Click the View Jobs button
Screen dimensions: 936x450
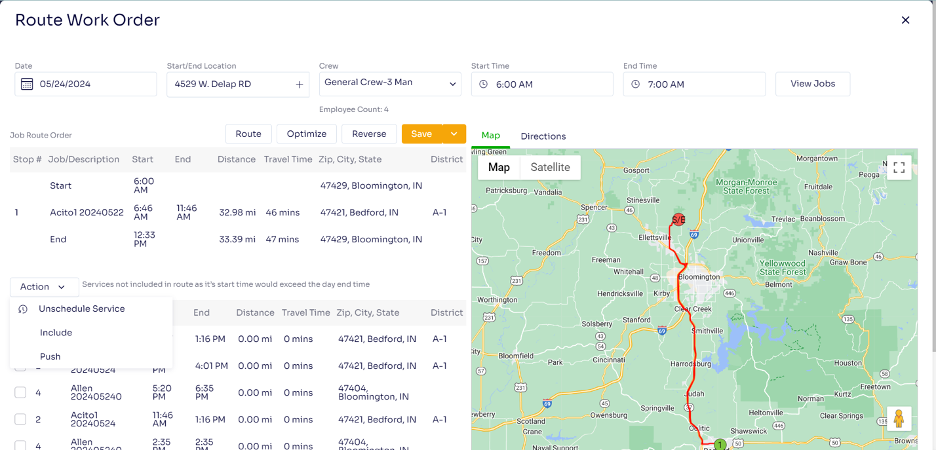812,84
